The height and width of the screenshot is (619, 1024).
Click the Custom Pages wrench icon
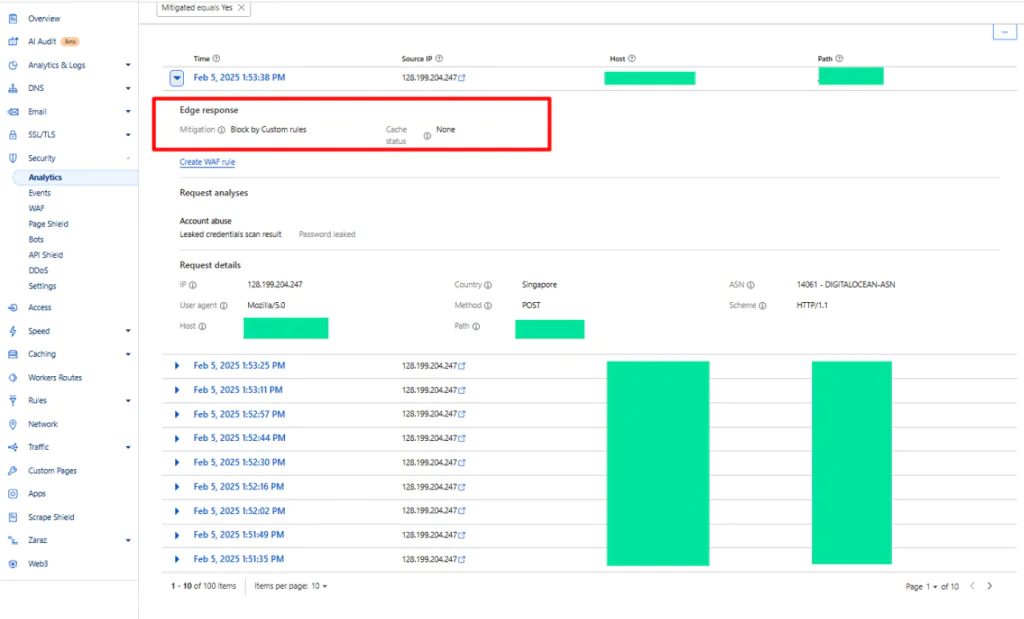(12, 471)
